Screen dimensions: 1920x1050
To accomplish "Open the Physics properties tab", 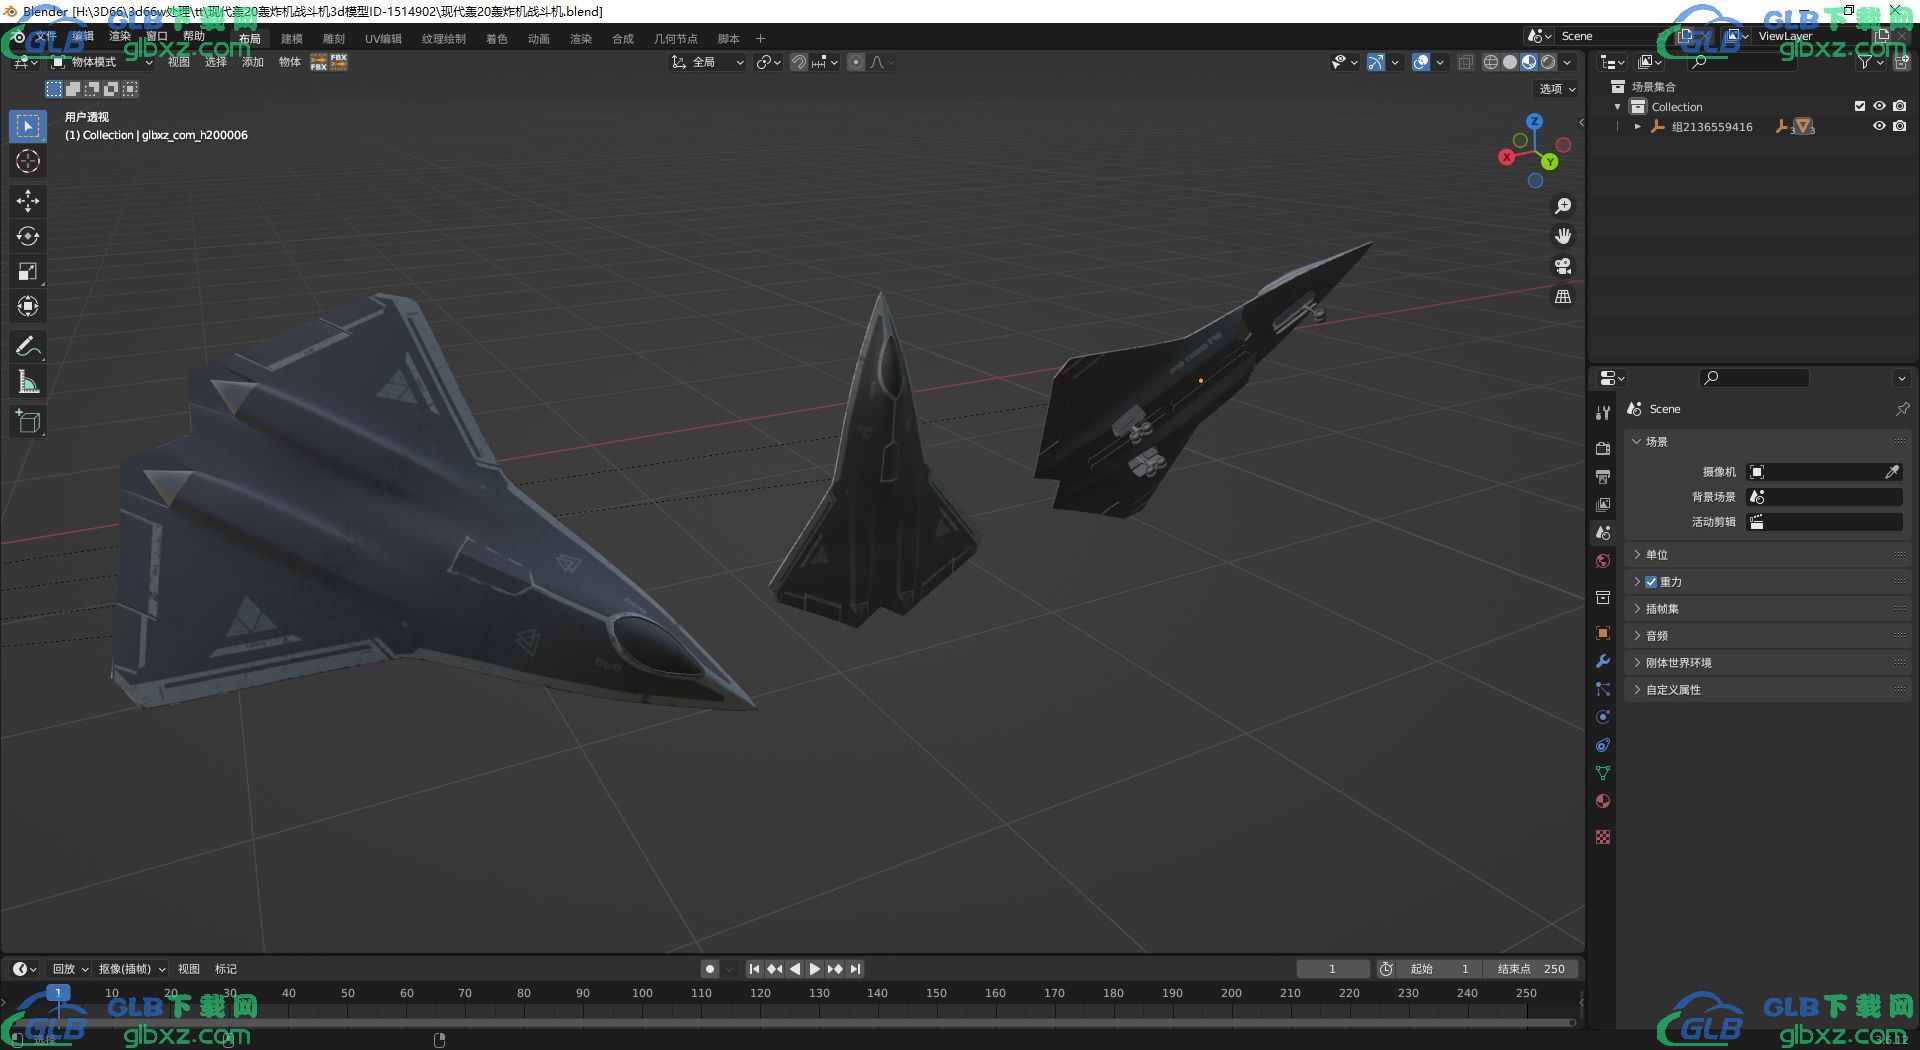I will point(1603,717).
